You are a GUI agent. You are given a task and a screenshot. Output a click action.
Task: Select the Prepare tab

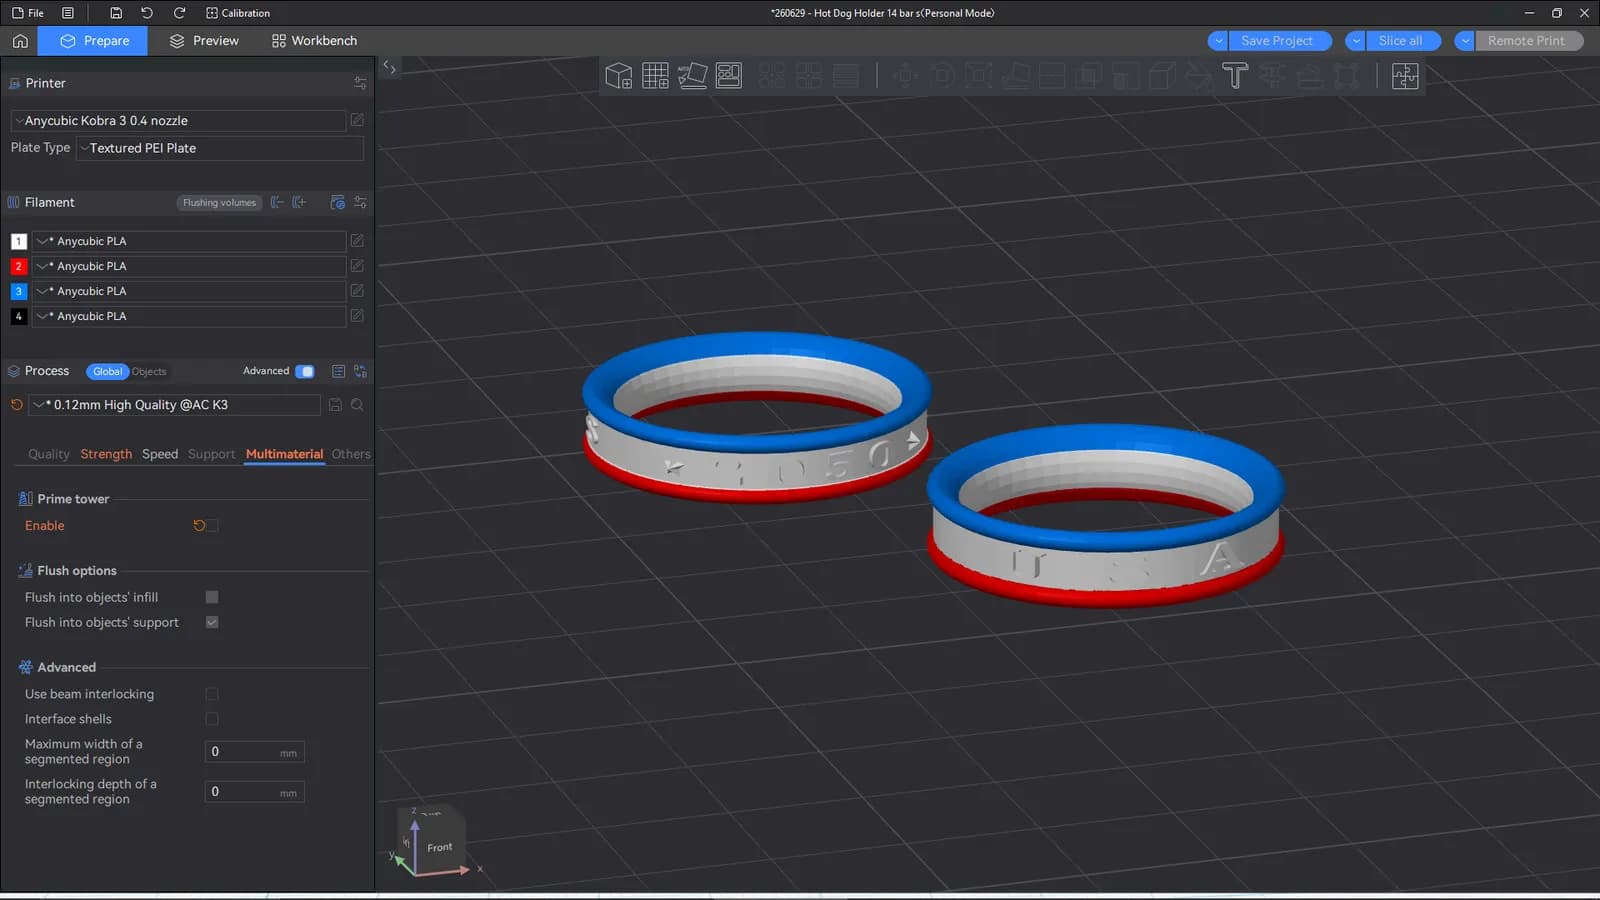(93, 41)
